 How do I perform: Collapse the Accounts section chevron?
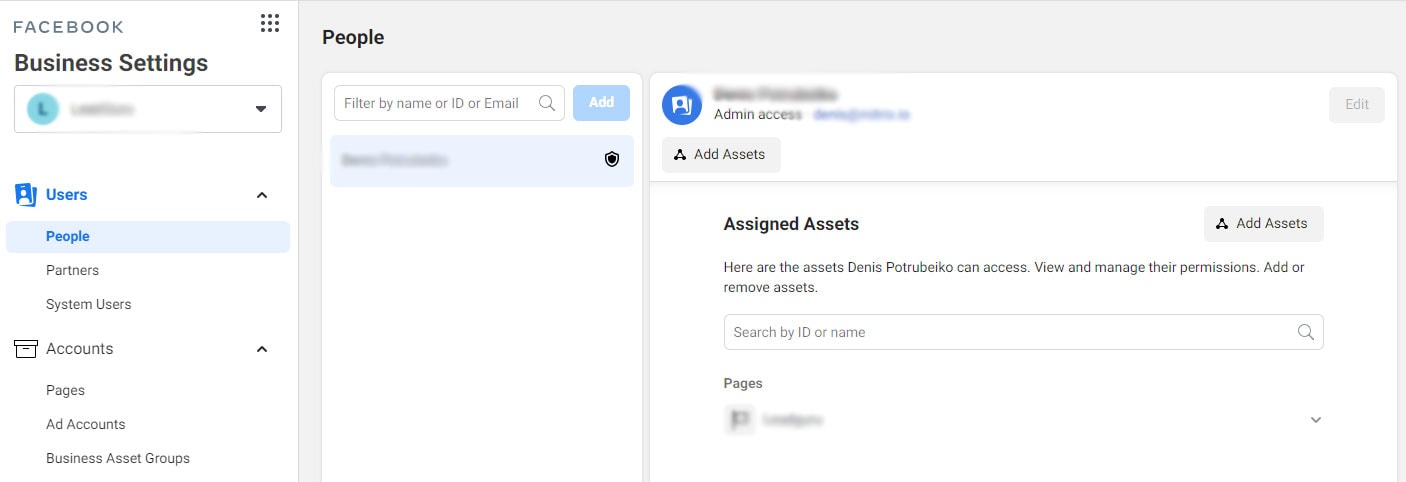point(262,349)
